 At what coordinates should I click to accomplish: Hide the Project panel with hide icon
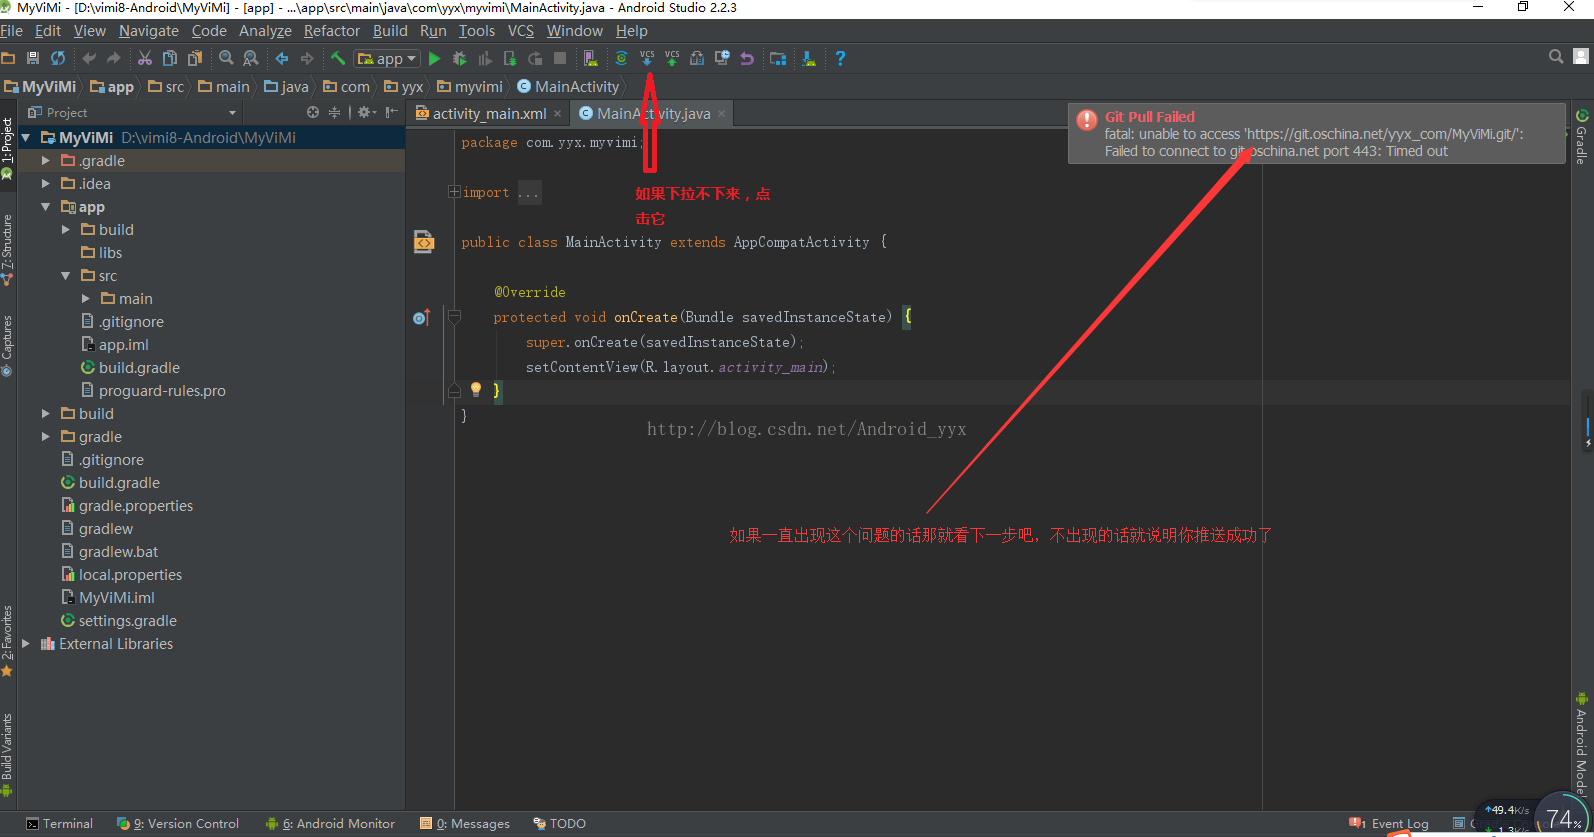tap(391, 112)
